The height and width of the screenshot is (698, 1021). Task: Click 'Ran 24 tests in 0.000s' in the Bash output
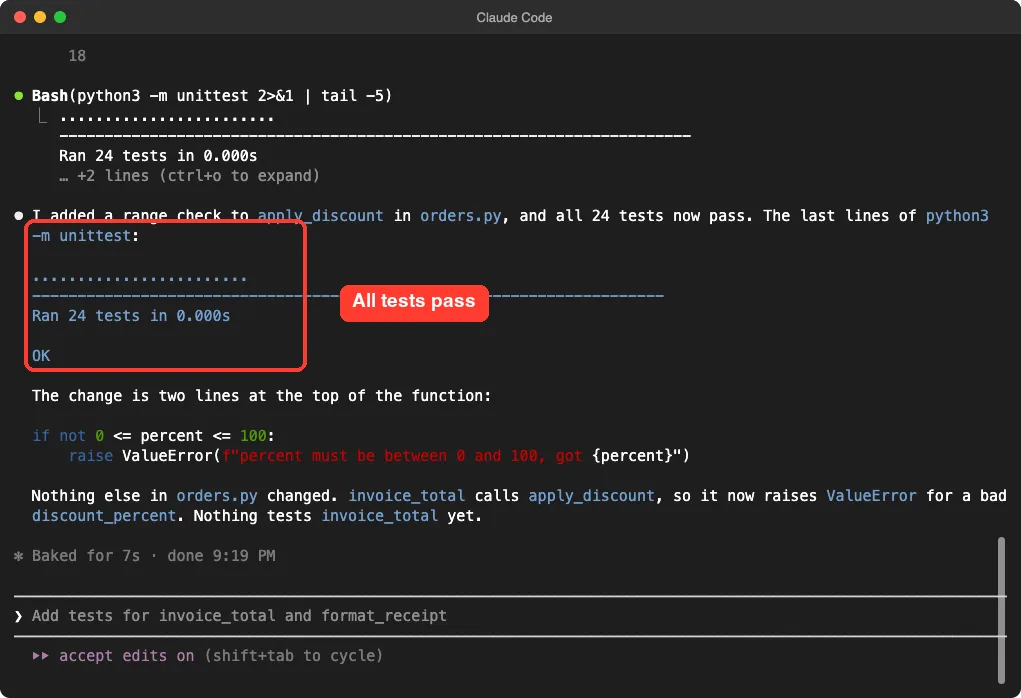[158, 156]
